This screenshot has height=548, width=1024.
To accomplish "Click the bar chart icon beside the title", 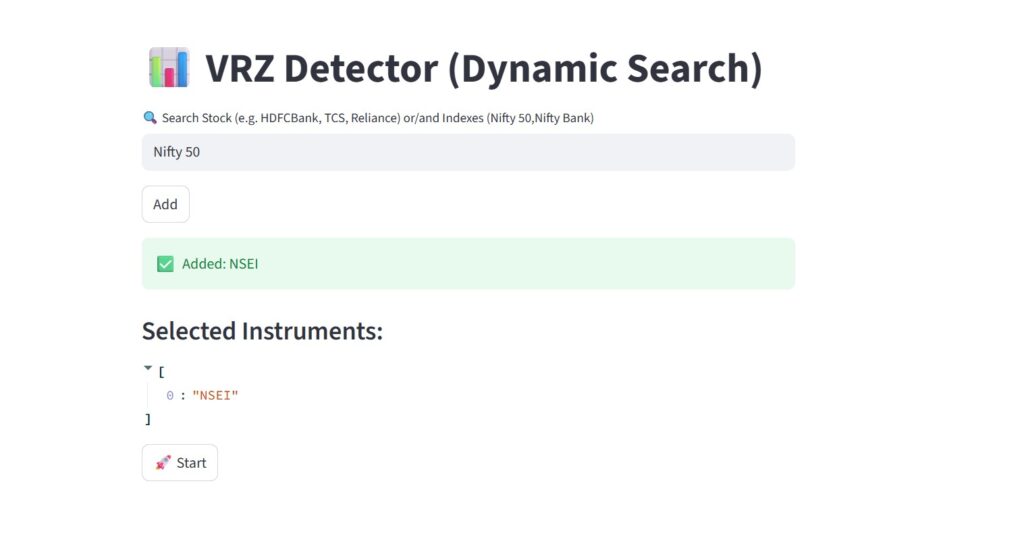I will [169, 67].
